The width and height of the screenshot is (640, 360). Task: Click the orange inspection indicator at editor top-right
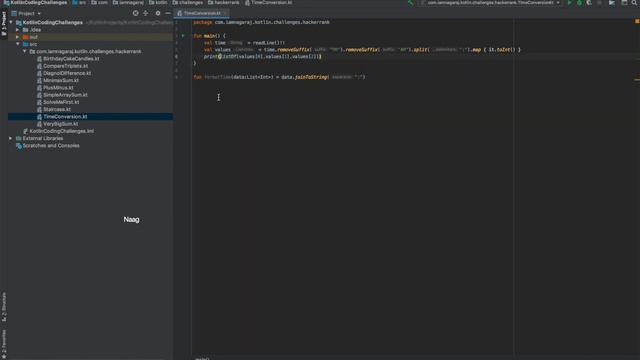pyautogui.click(x=637, y=21)
